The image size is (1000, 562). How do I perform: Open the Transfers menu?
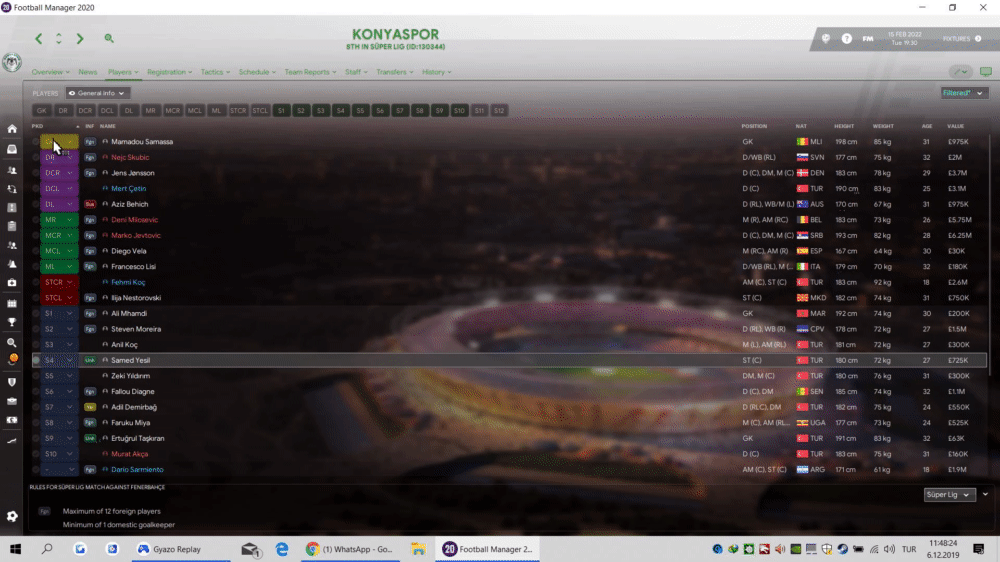click(394, 72)
